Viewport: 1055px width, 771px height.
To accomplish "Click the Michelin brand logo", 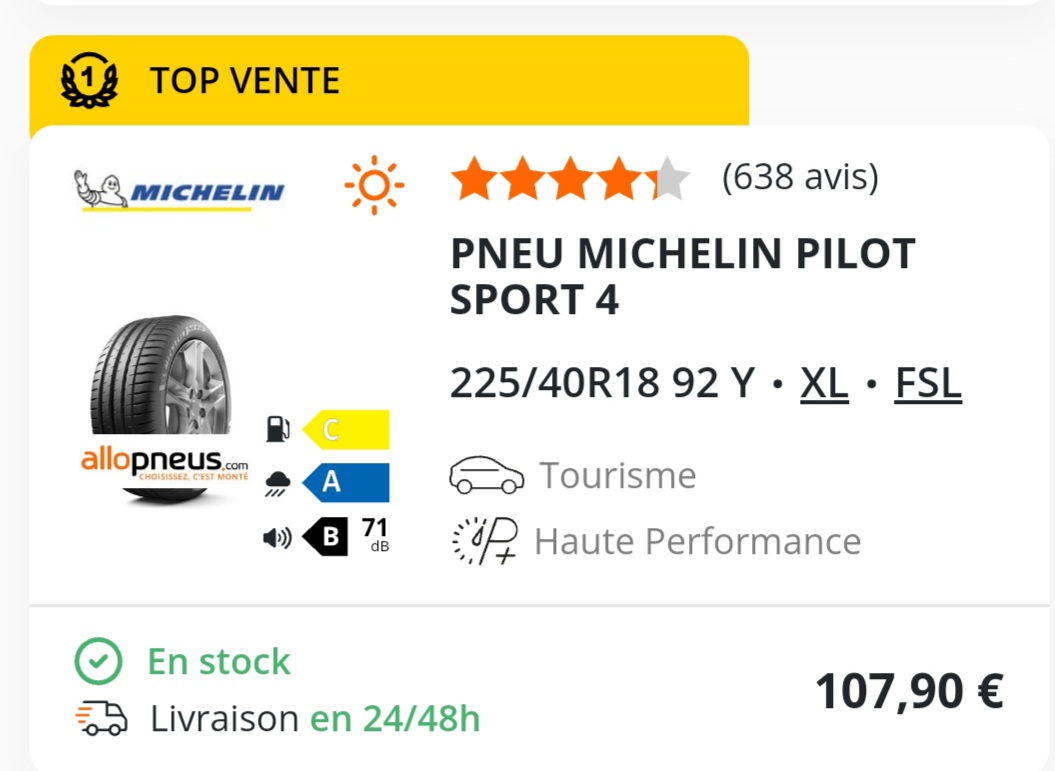I will [x=179, y=190].
